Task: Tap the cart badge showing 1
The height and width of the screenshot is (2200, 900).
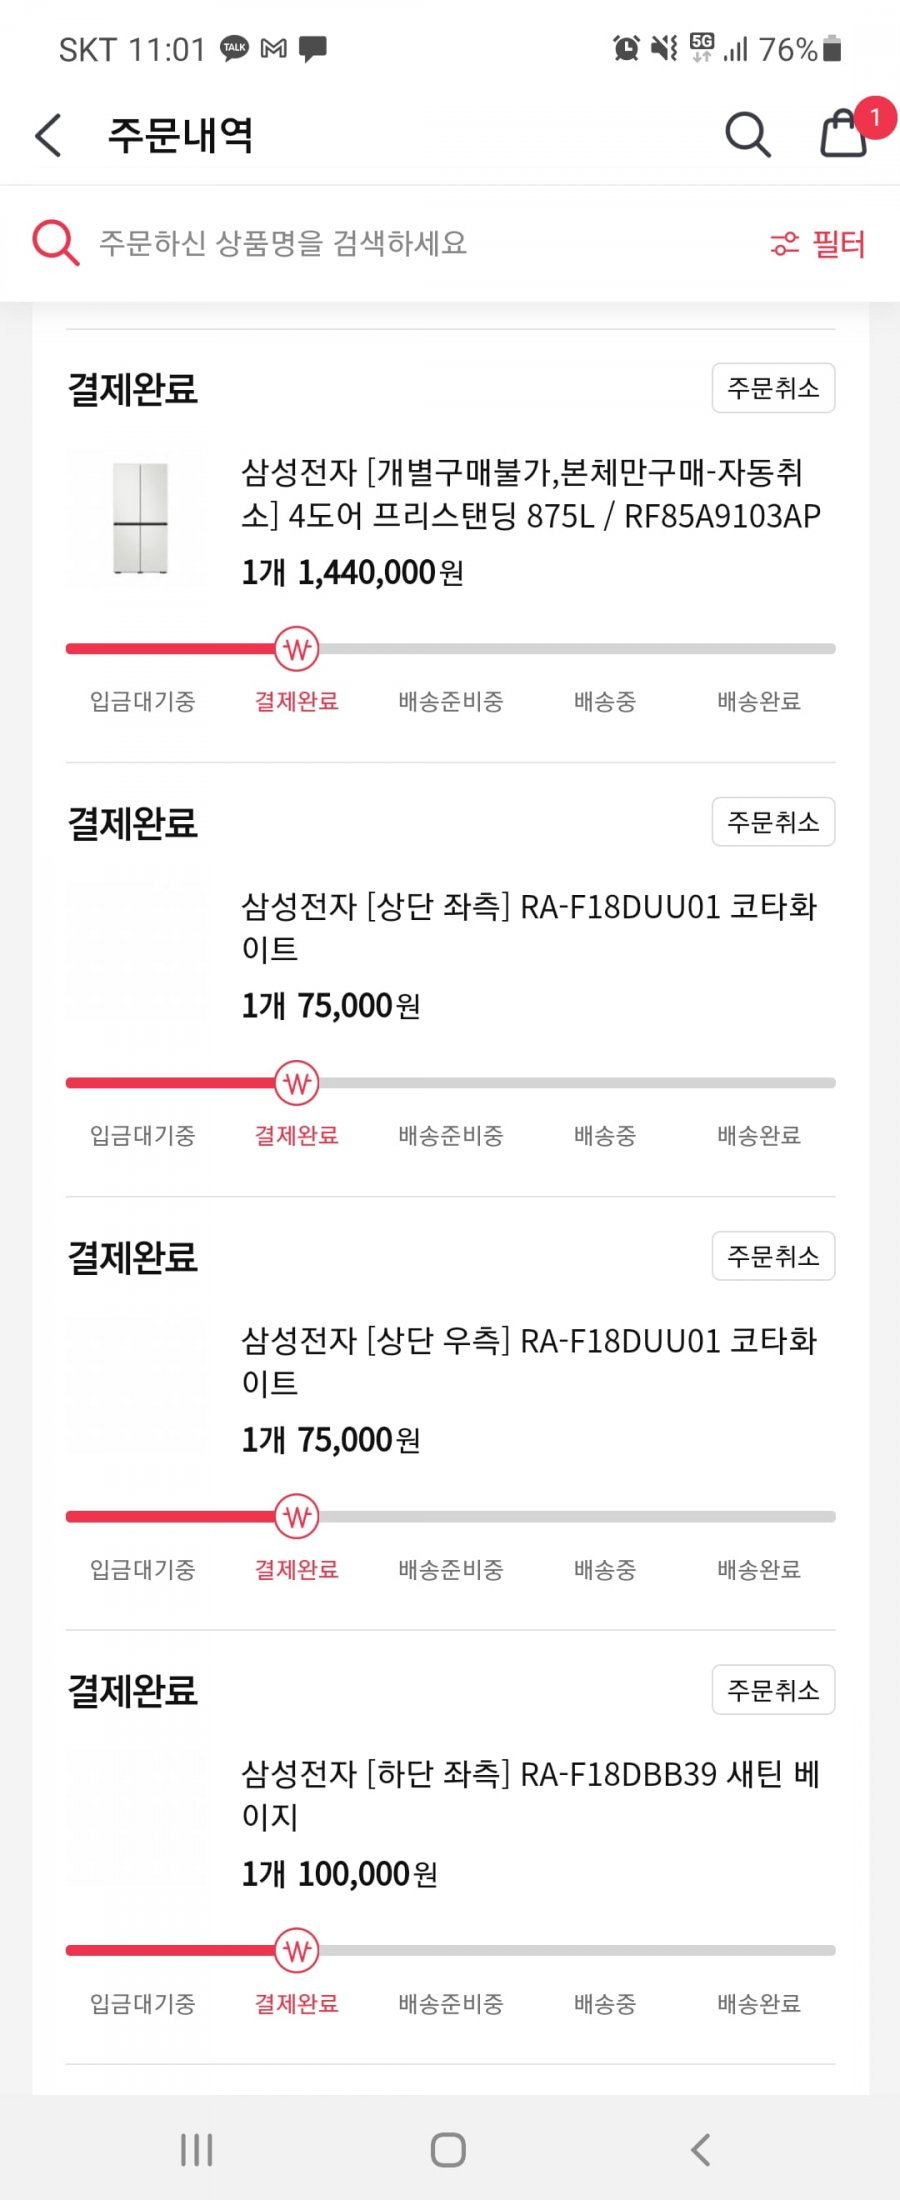Action: click(874, 118)
